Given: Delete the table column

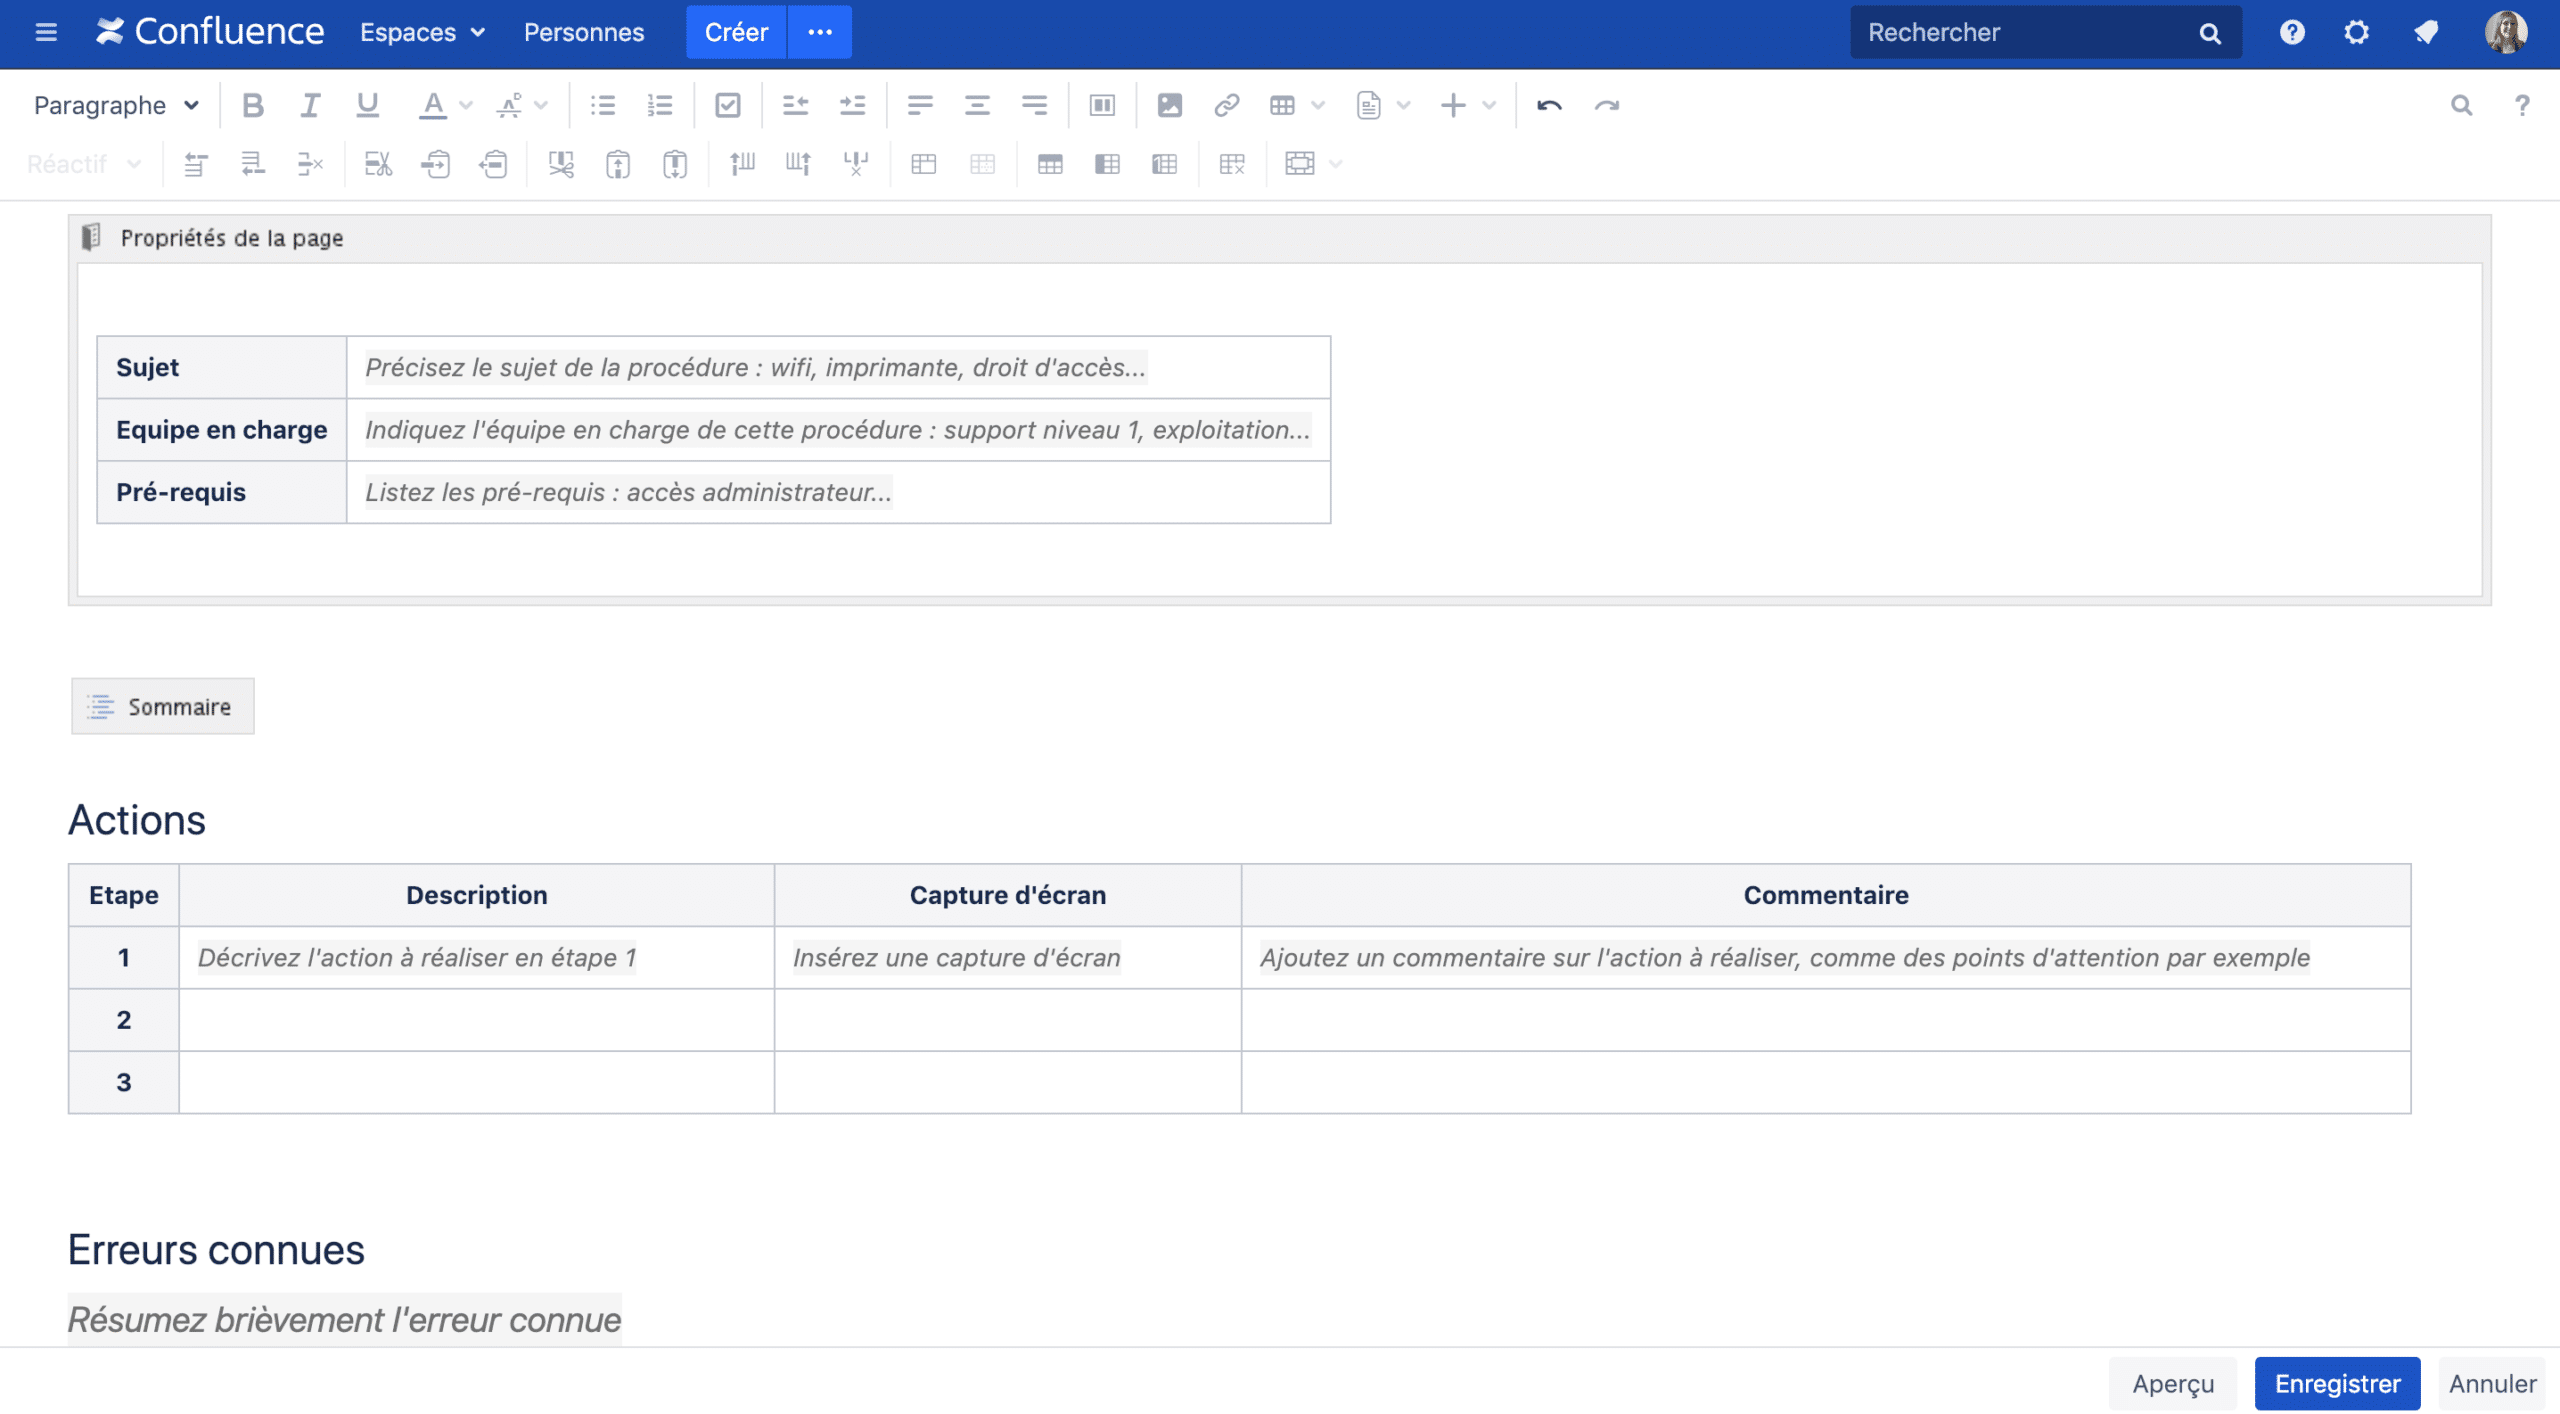Looking at the screenshot, I should [856, 164].
